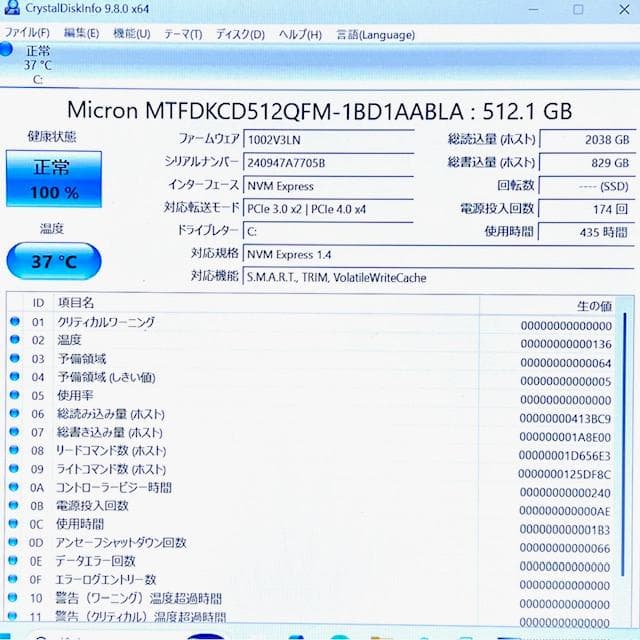This screenshot has width=640, height=640.
Task: Open the ディスク(D) menu
Action: [240, 34]
